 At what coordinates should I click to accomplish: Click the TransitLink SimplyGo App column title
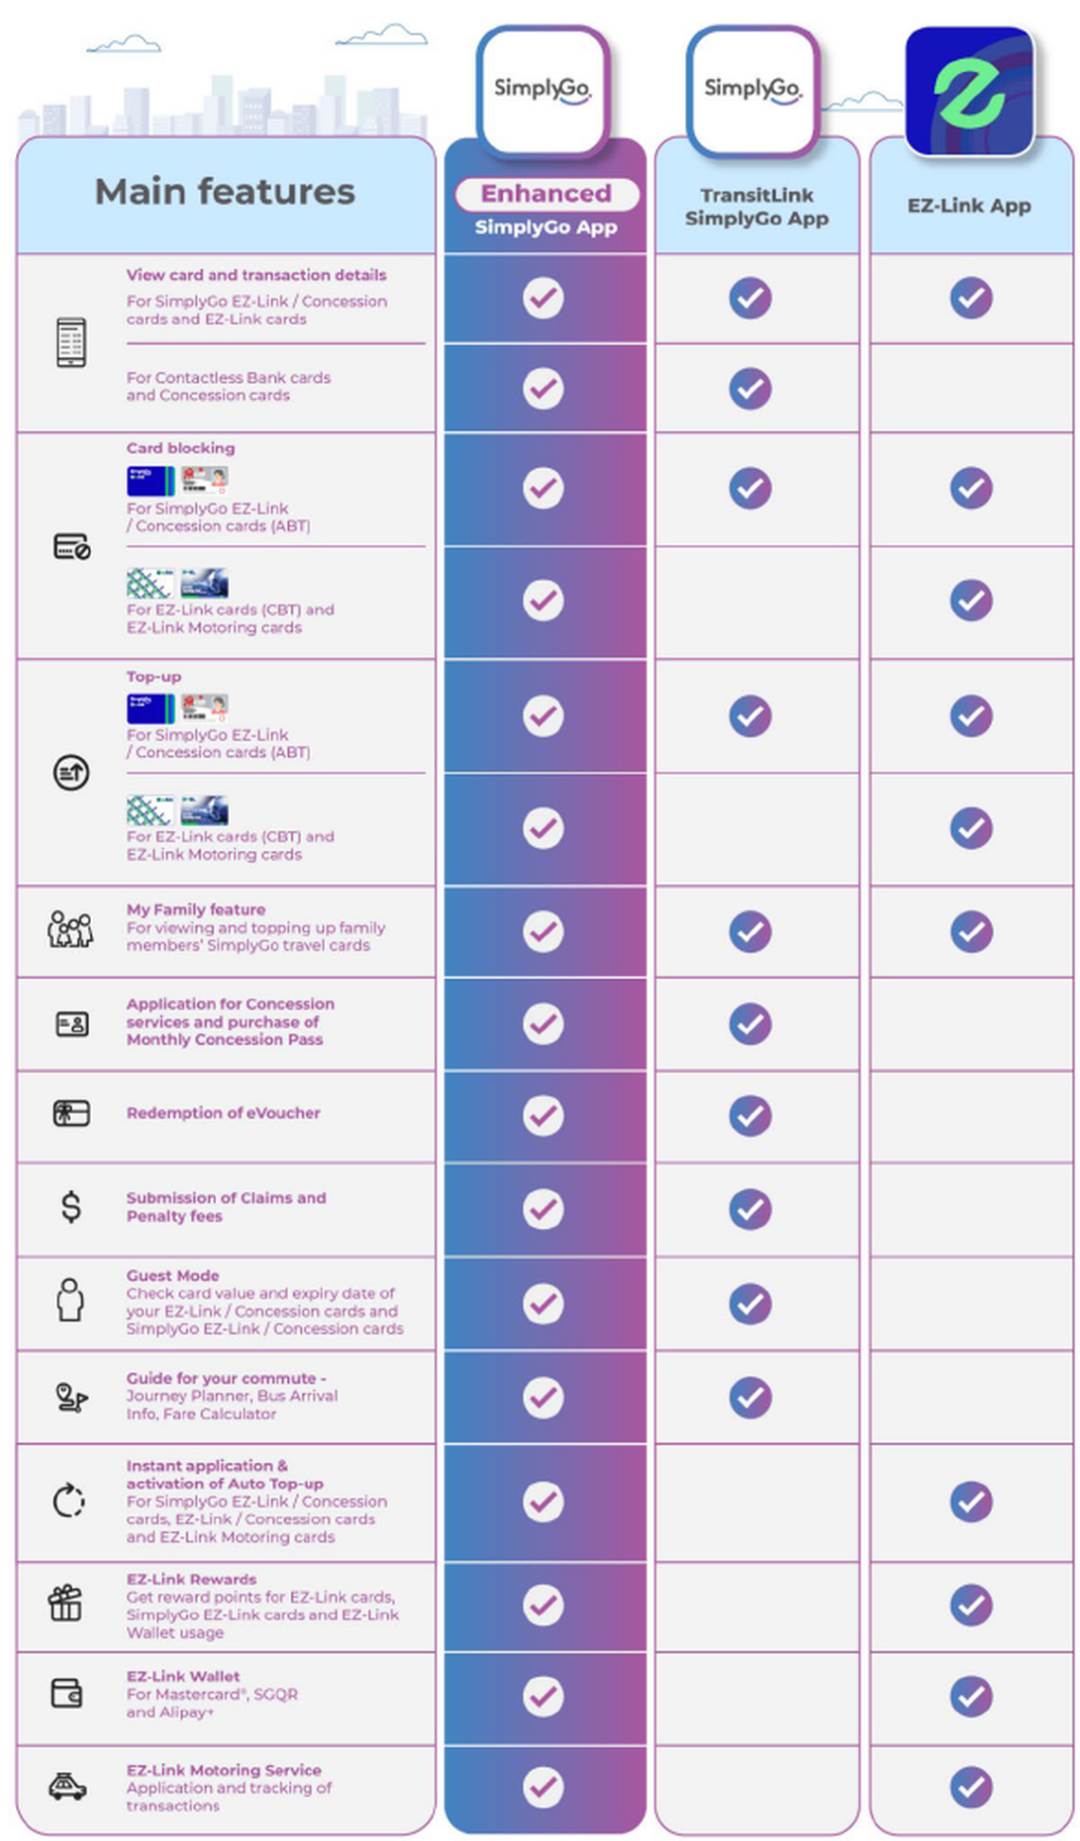[756, 207]
